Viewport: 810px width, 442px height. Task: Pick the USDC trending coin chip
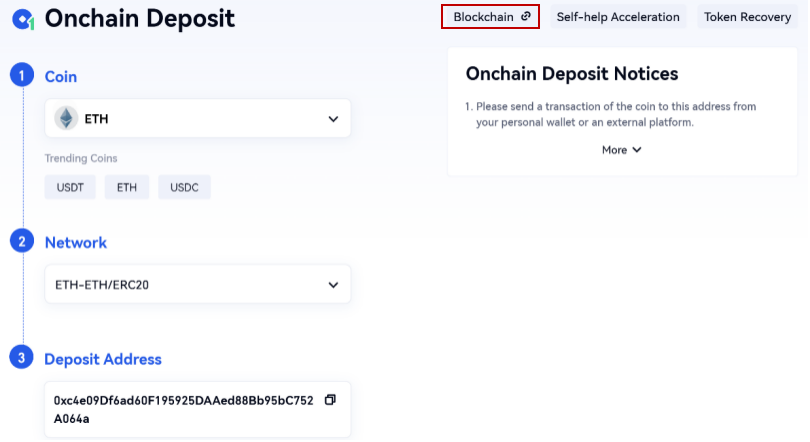coord(184,187)
